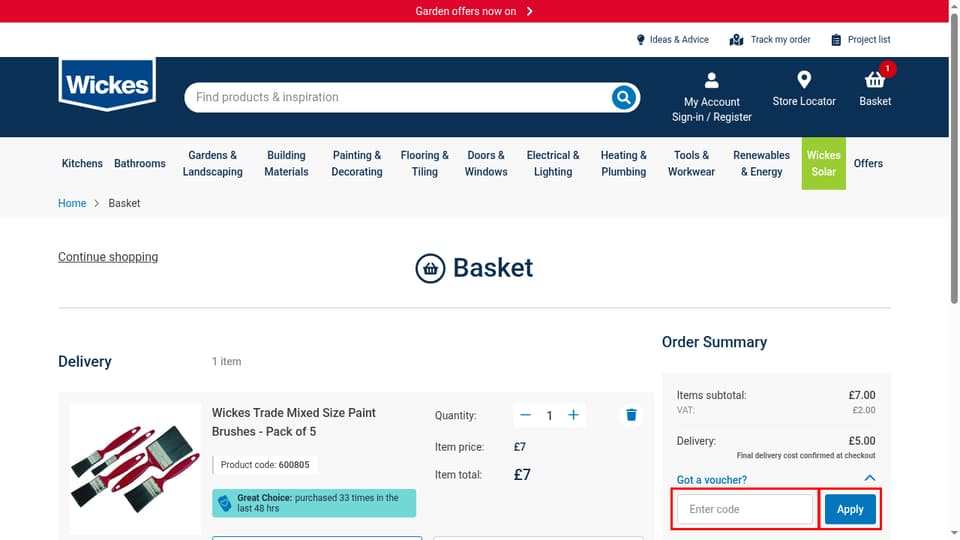Click Garden offers now on banner
Screen dimensions: 960x540
[x=465, y=11]
